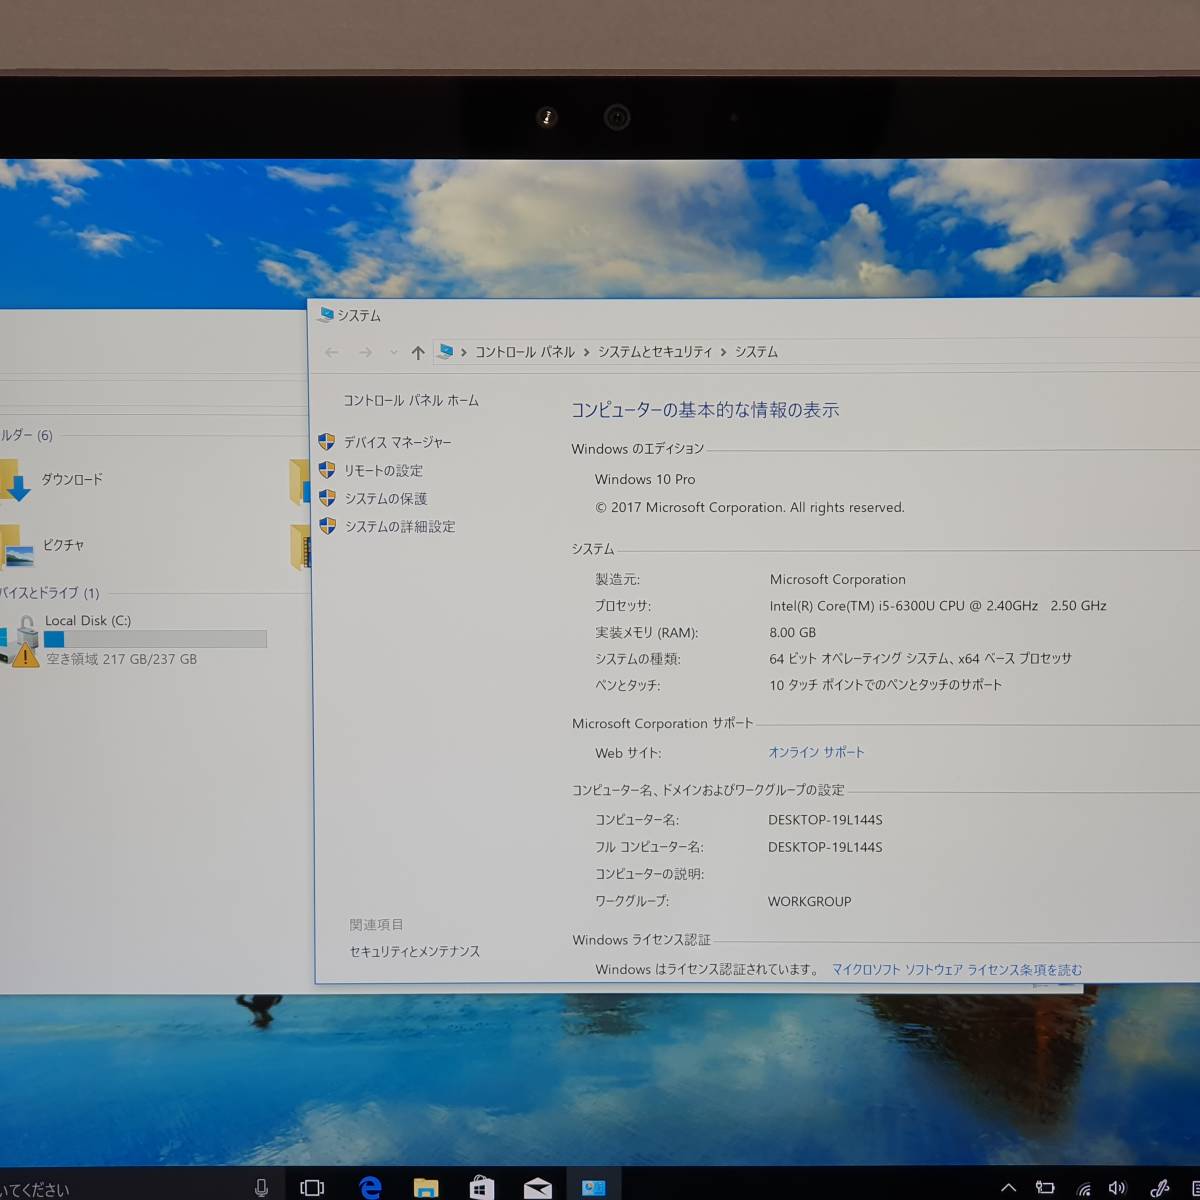Viewport: 1200px width, 1200px height.
Task: Launch Microsoft Edge from taskbar
Action: click(x=370, y=1187)
